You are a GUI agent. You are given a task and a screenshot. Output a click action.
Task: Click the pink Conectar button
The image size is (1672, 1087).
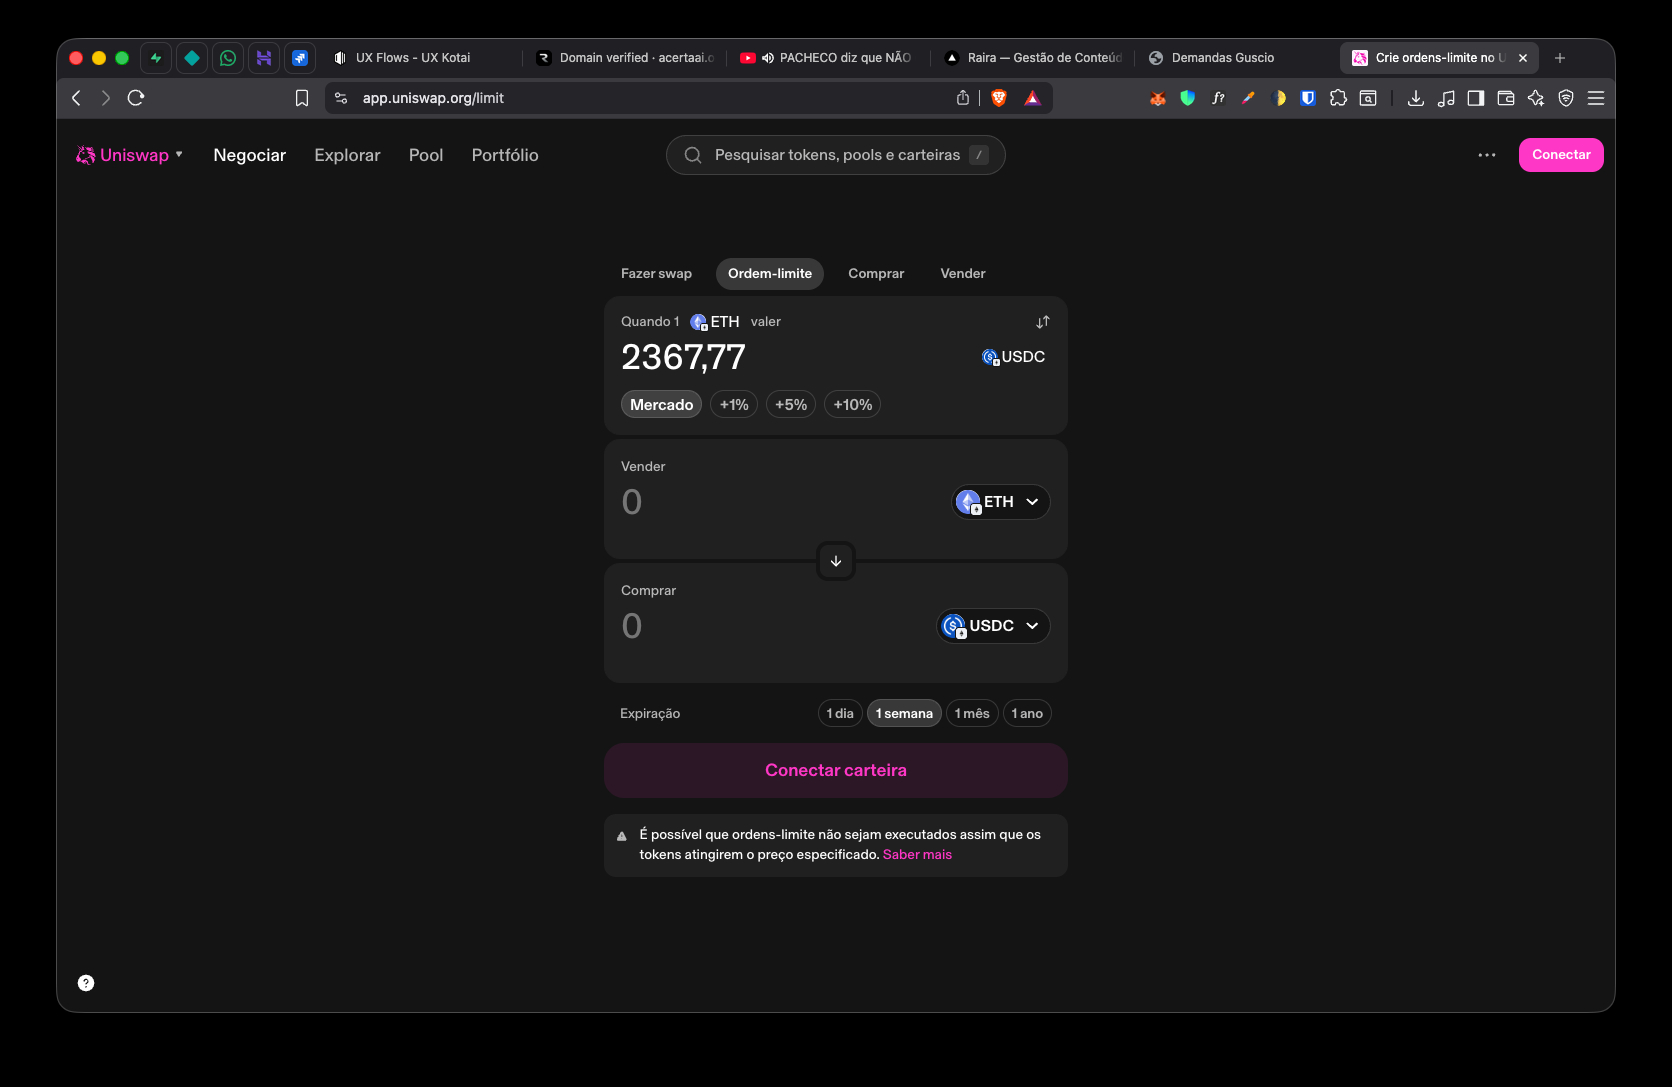[x=1561, y=155]
